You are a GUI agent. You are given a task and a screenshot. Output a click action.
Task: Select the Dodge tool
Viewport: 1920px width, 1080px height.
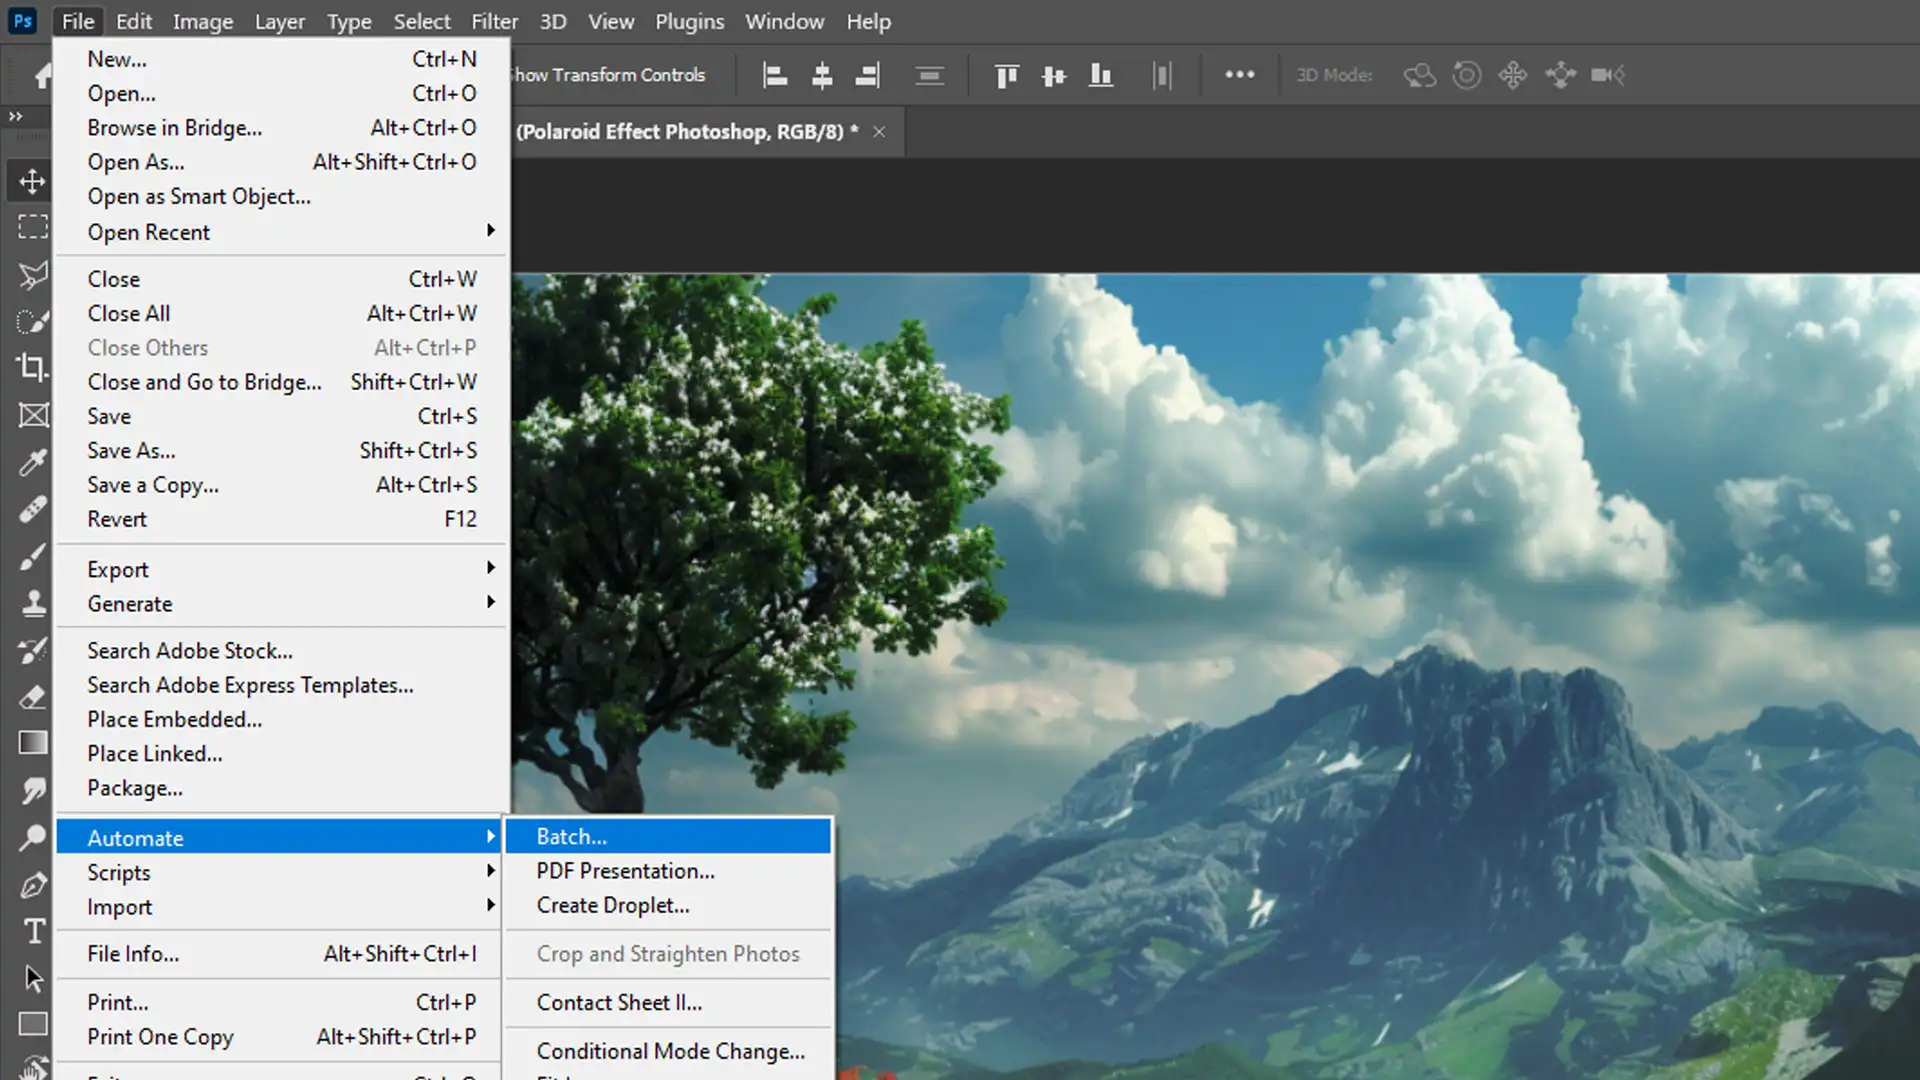coord(32,837)
